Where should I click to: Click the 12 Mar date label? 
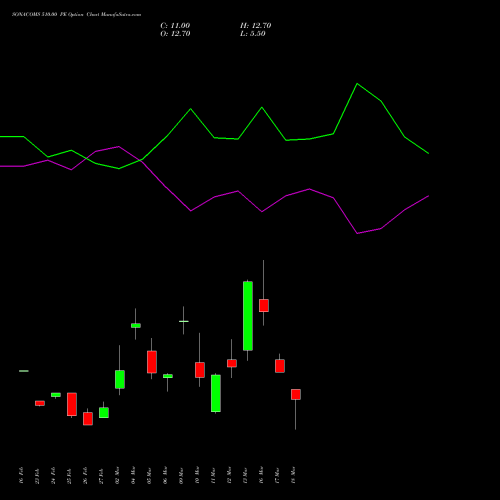point(229,475)
